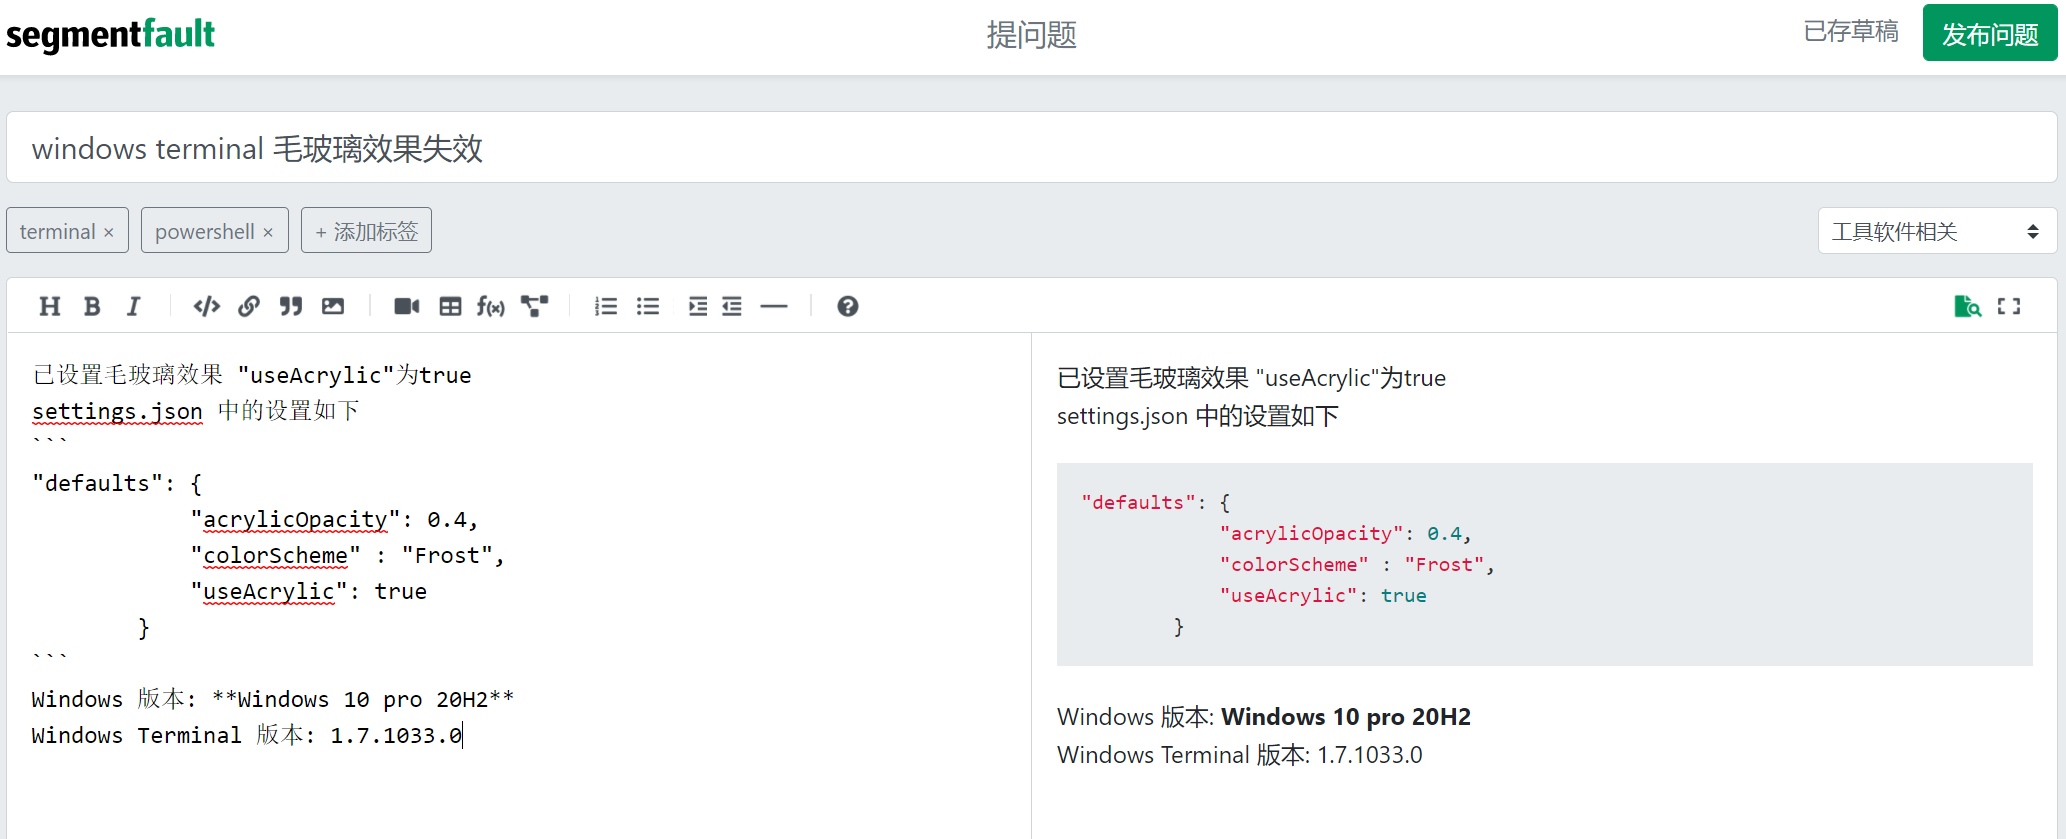The image size is (2066, 839).
Task: Click bold Windows 10 pro 20H2 in preview
Action: [1346, 717]
